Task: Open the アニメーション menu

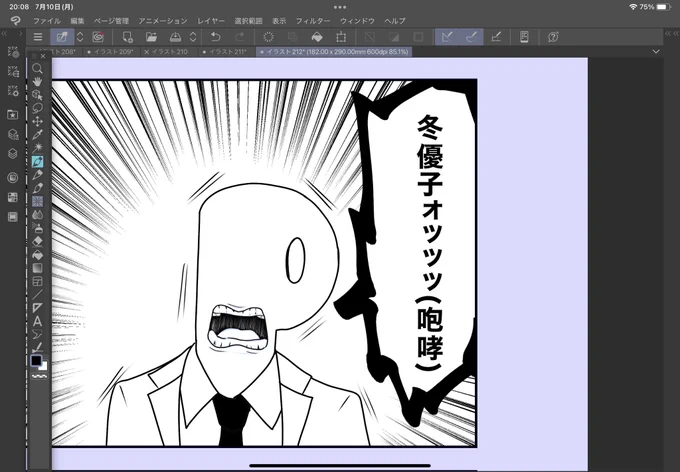Action: [x=163, y=21]
